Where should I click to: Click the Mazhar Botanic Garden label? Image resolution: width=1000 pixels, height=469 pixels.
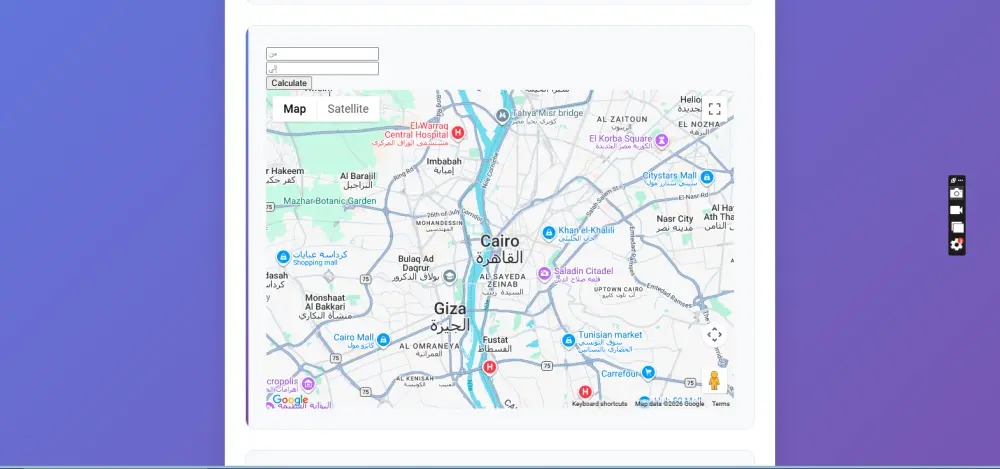click(330, 201)
